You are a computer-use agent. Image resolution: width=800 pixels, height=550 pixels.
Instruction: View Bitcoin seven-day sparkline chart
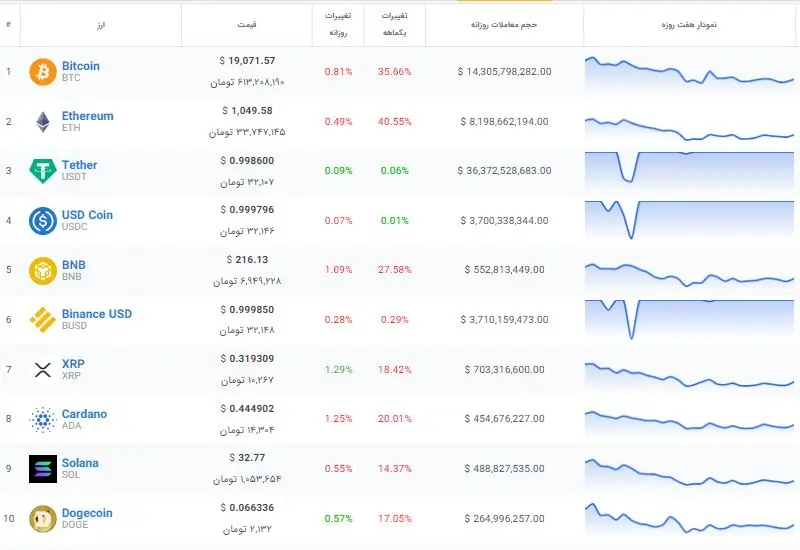tap(691, 72)
